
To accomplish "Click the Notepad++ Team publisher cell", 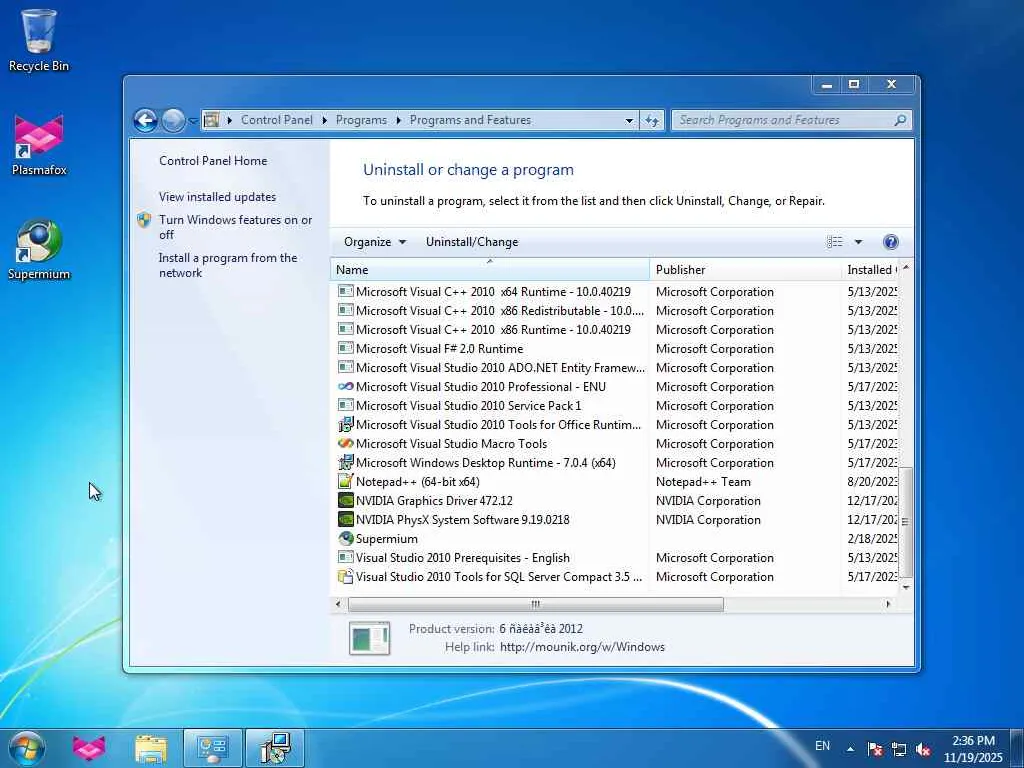I will click(703, 482).
